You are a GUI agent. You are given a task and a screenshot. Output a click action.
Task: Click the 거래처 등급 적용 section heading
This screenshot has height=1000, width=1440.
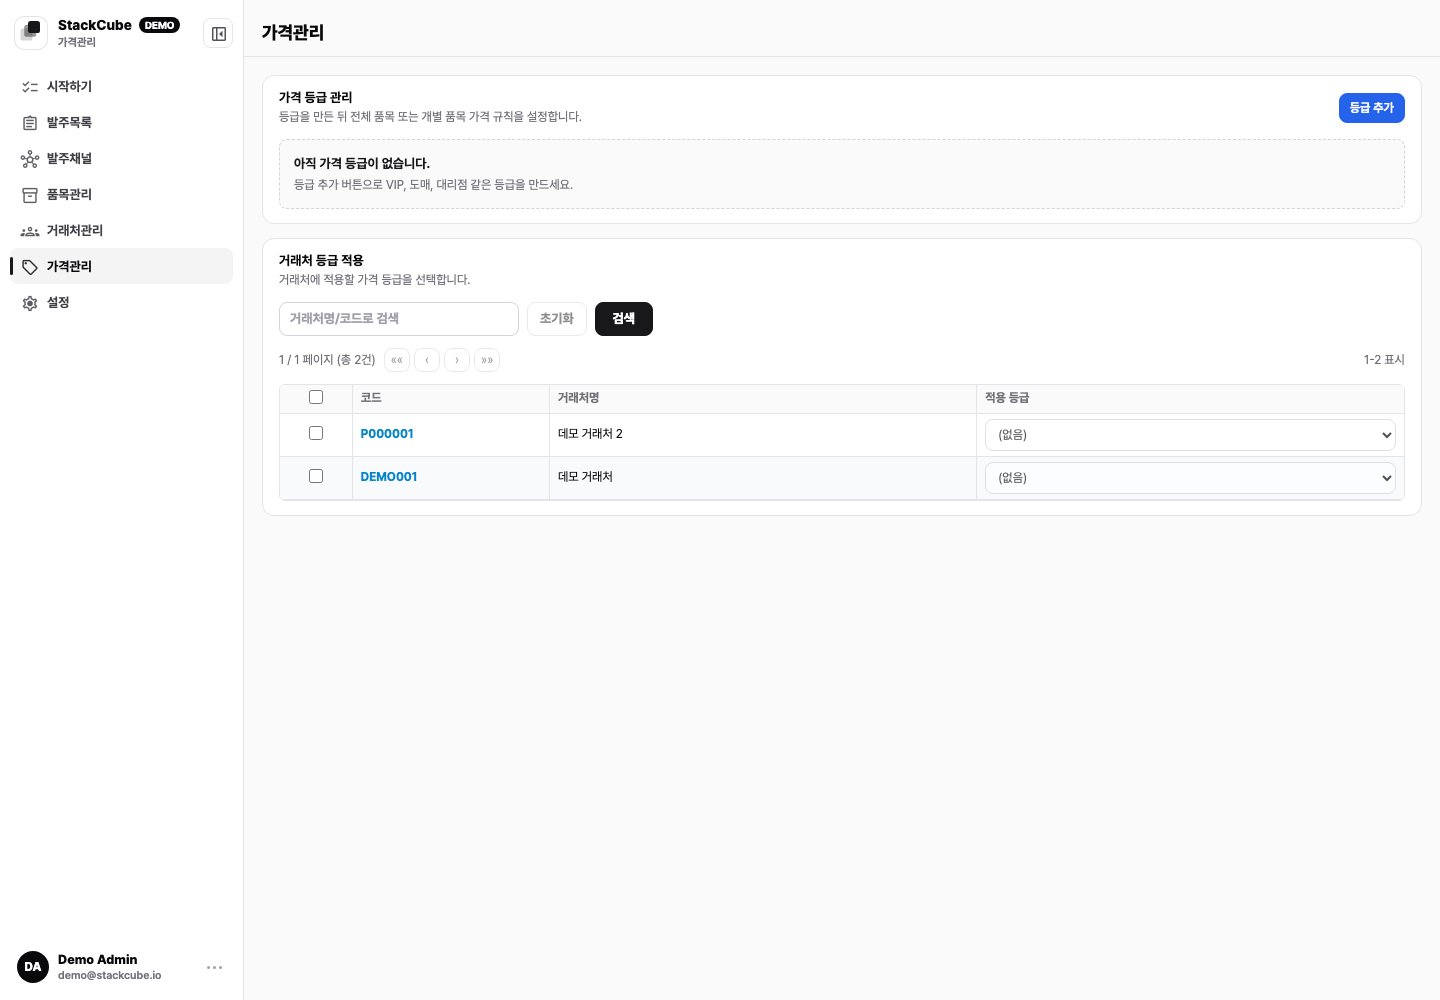tap(321, 260)
